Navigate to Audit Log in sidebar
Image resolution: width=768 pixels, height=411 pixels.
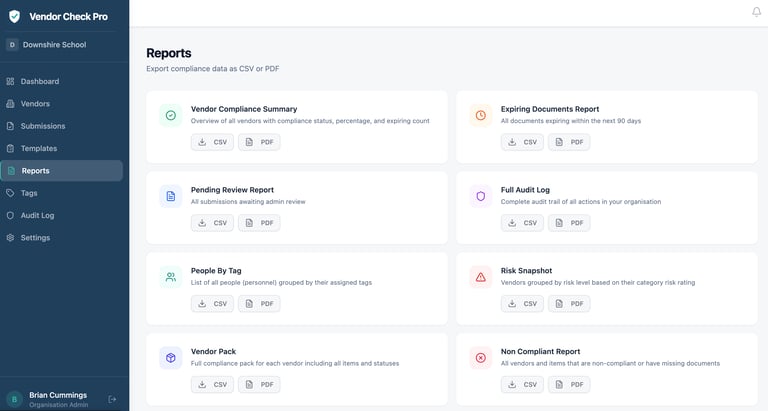(x=37, y=215)
